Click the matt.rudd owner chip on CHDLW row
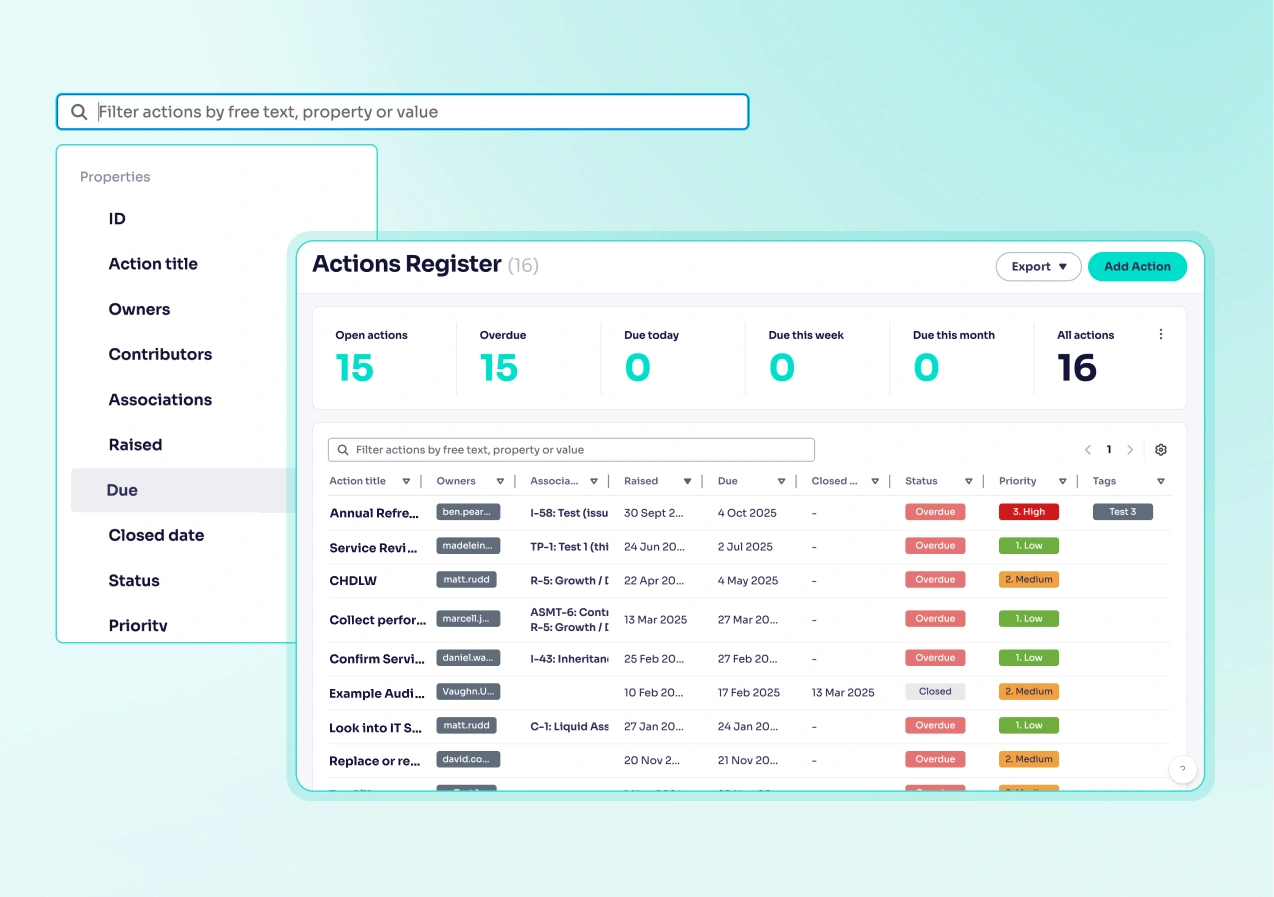This screenshot has width=1274, height=897. pos(466,579)
